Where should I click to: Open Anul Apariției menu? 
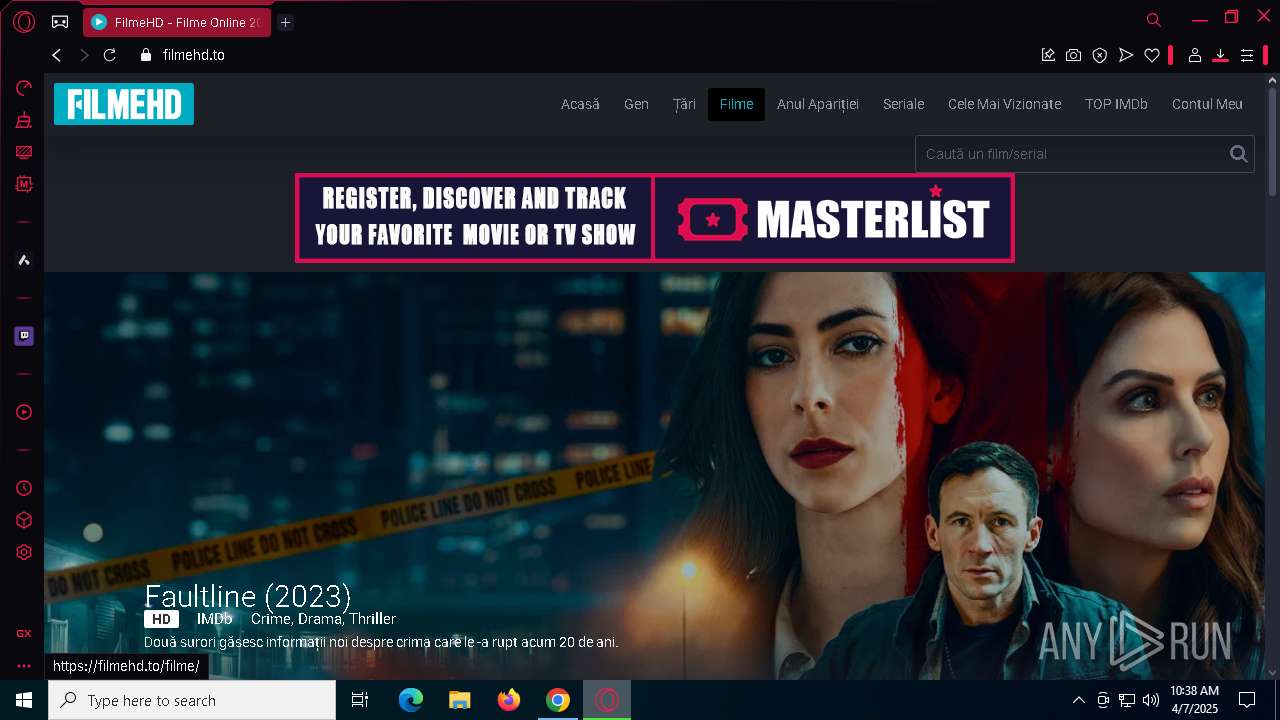coord(818,104)
